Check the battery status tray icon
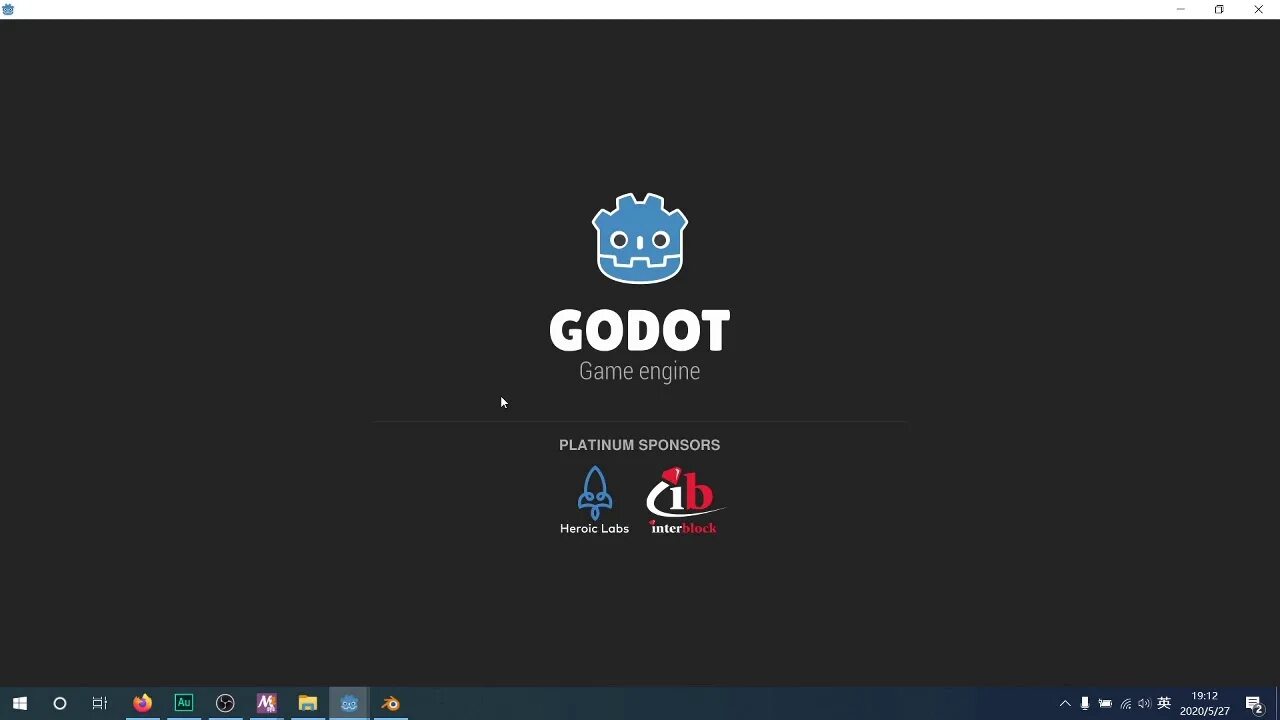Screen dimensions: 1280x720 pyautogui.click(x=1105, y=704)
